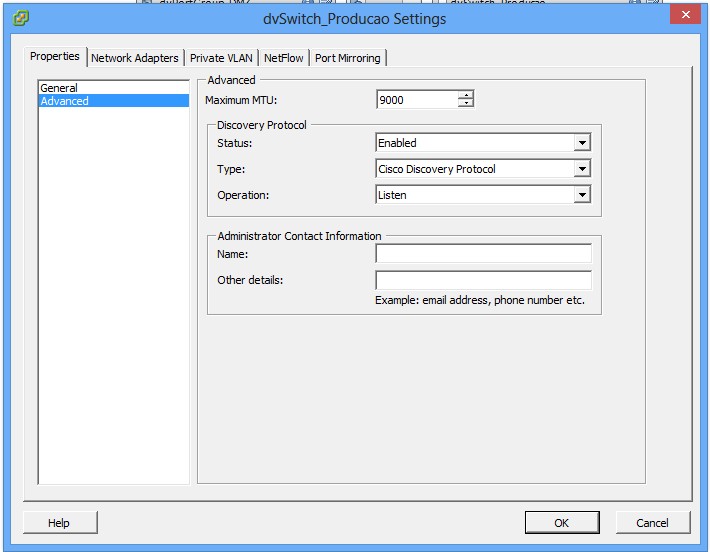Viewport: 710px width, 552px height.
Task: Go to the NetFlow tab
Action: click(x=283, y=58)
